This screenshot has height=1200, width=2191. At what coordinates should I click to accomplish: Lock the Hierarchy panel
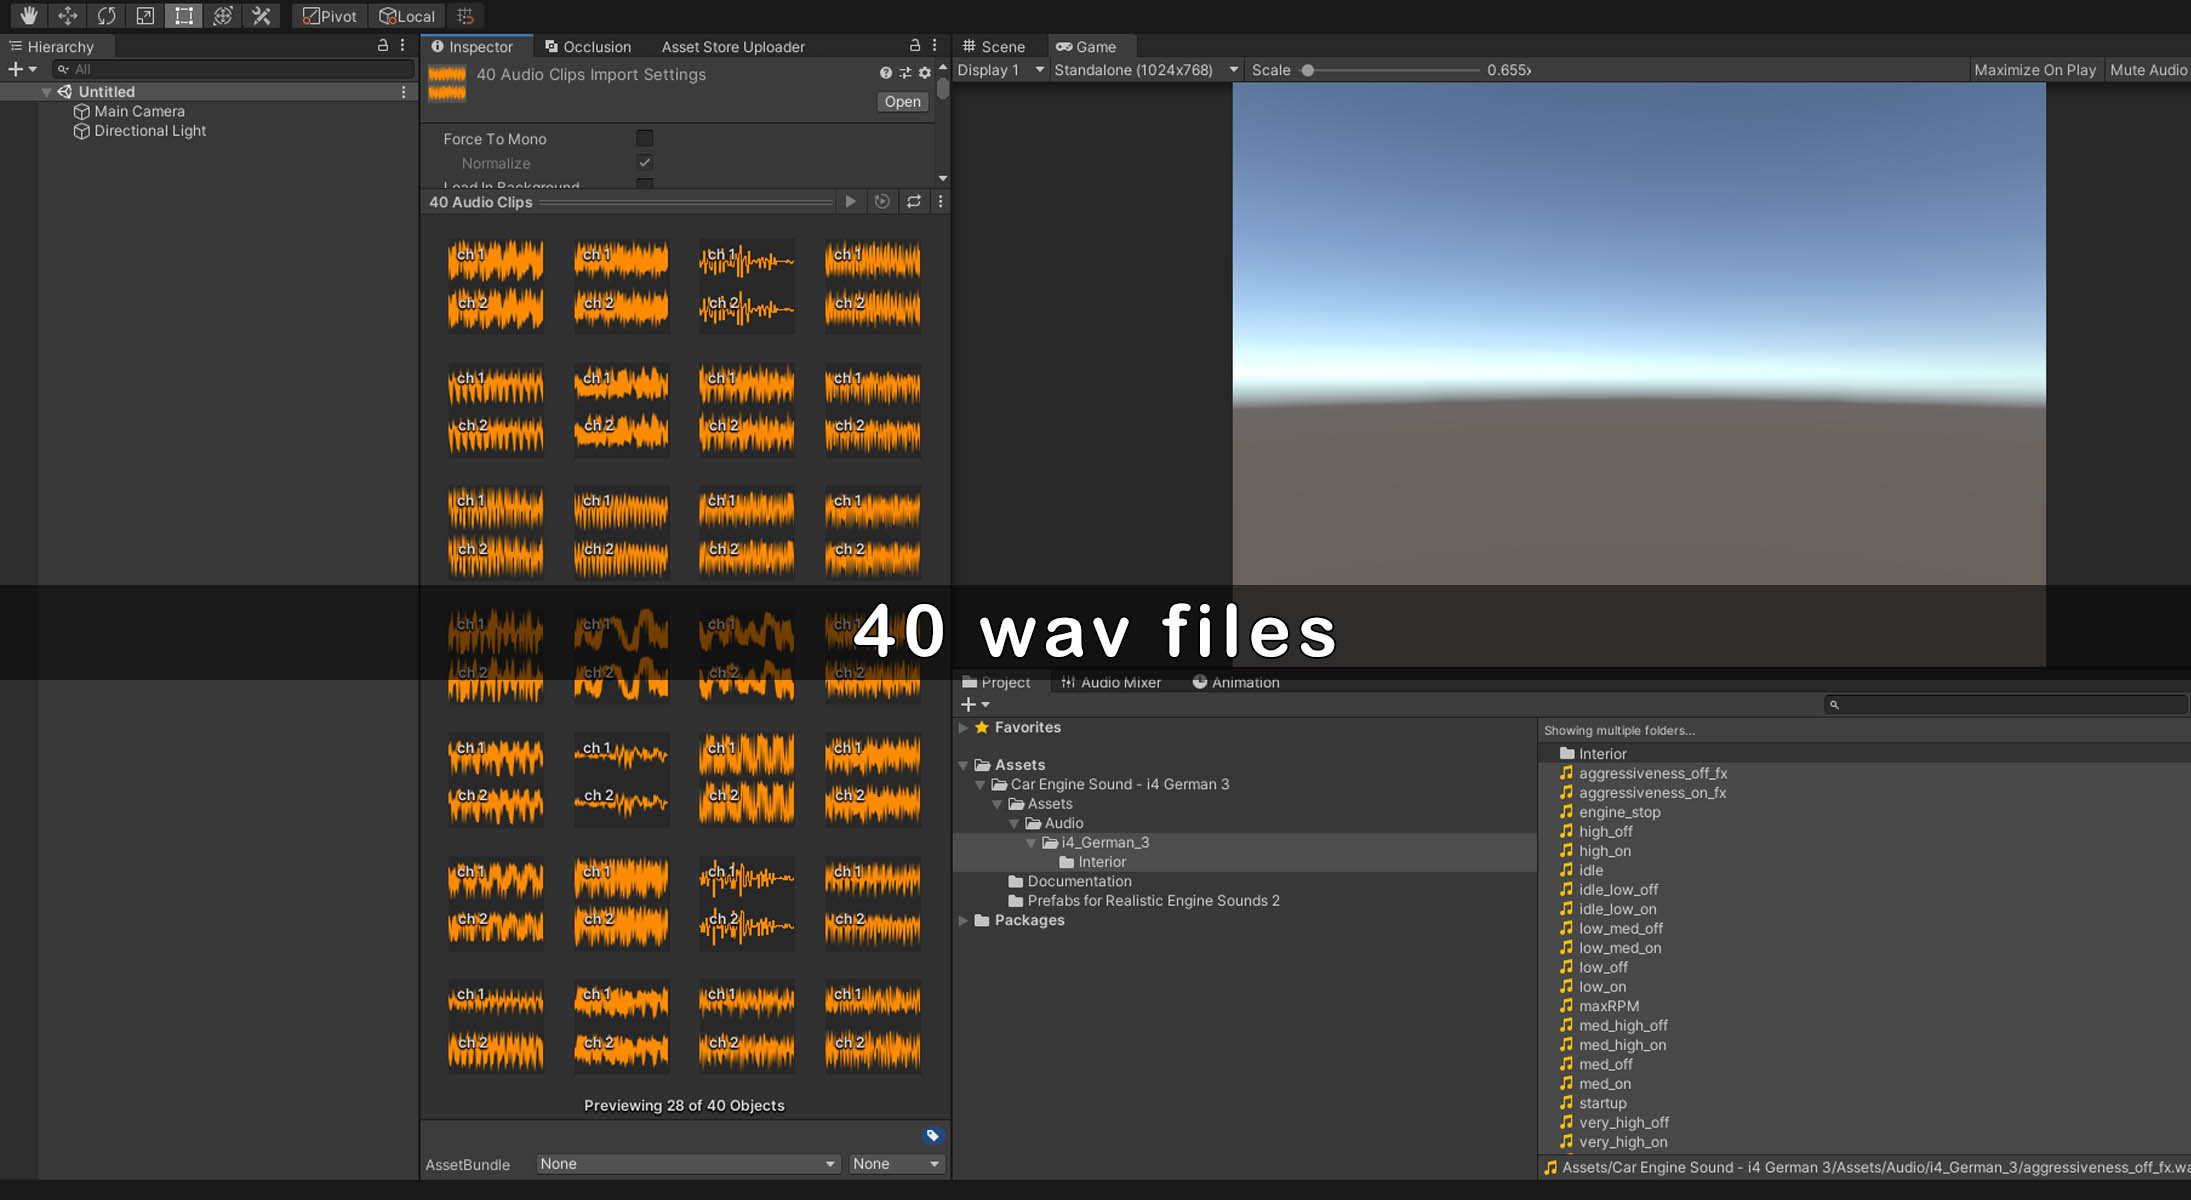click(382, 46)
